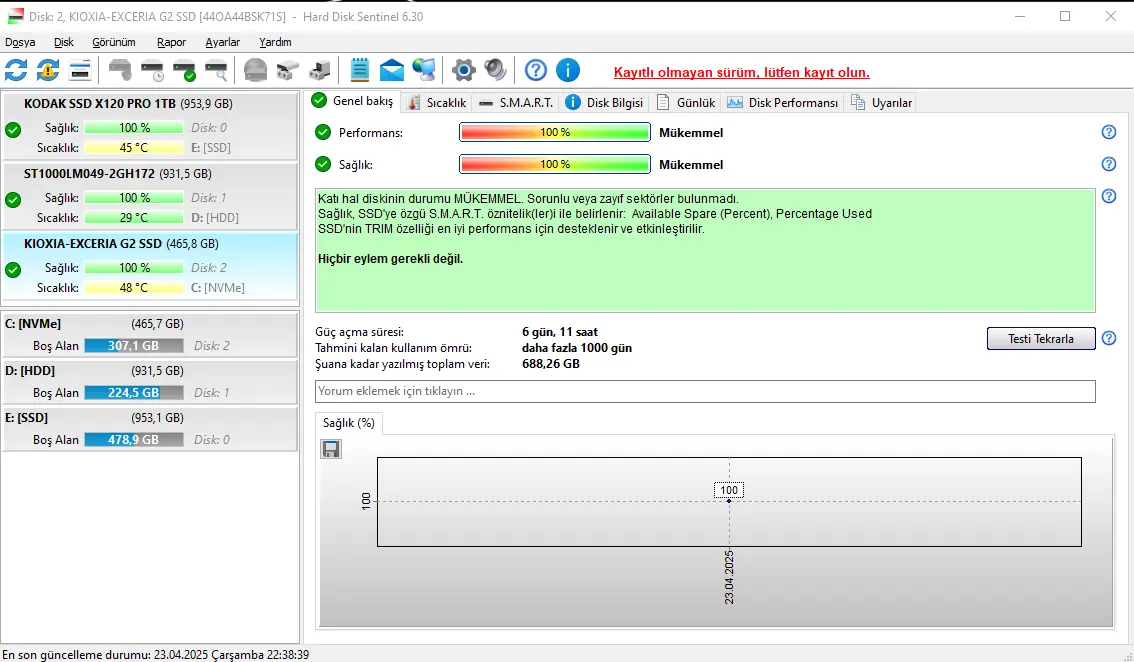This screenshot has height=662, width=1134.
Task: Select KIOXIA-EXCERIA G2 SSD disk entry
Action: [150, 266]
